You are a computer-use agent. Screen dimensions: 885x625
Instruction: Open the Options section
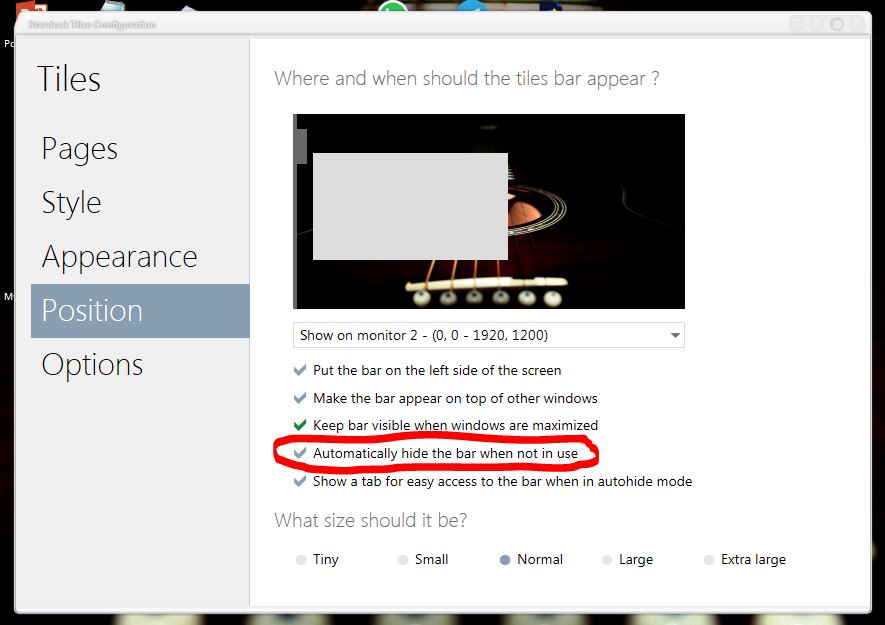pos(92,365)
